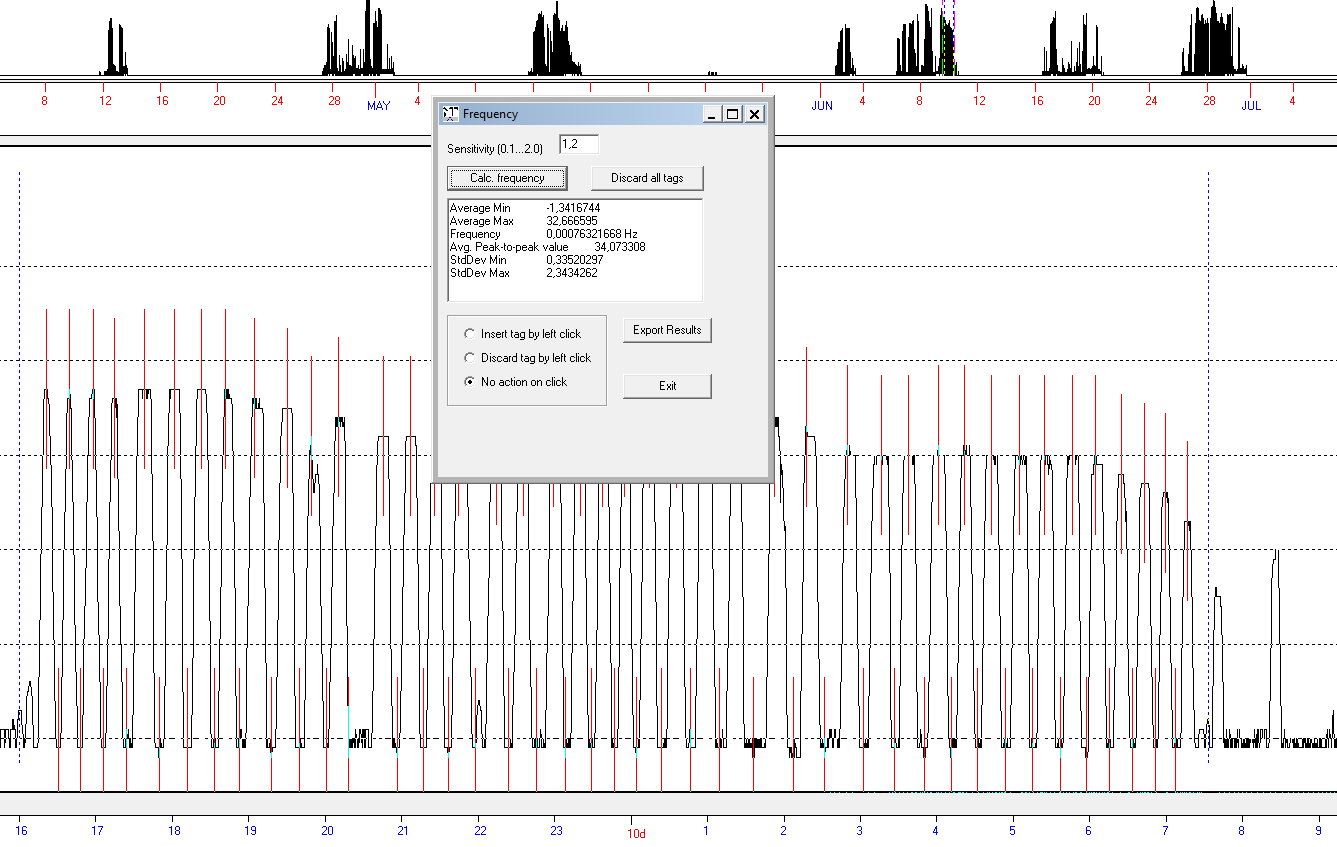Click the blue dashed vertical cursor in chart
The width and height of the screenshot is (1337, 847).
tap(1208, 400)
